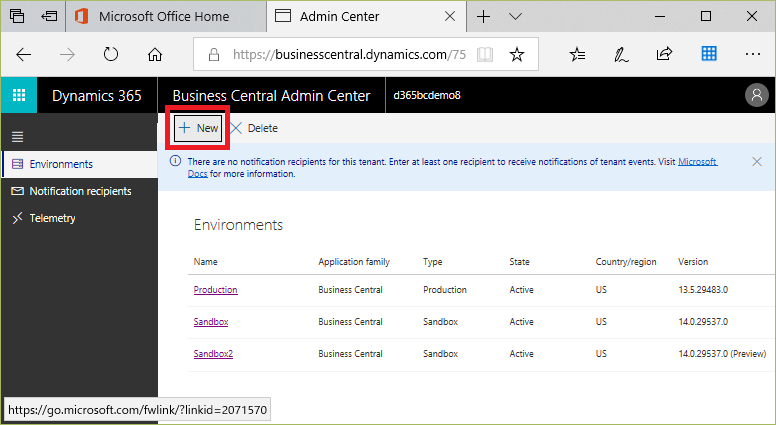
Task: Open Reading view book icon
Action: point(485,54)
